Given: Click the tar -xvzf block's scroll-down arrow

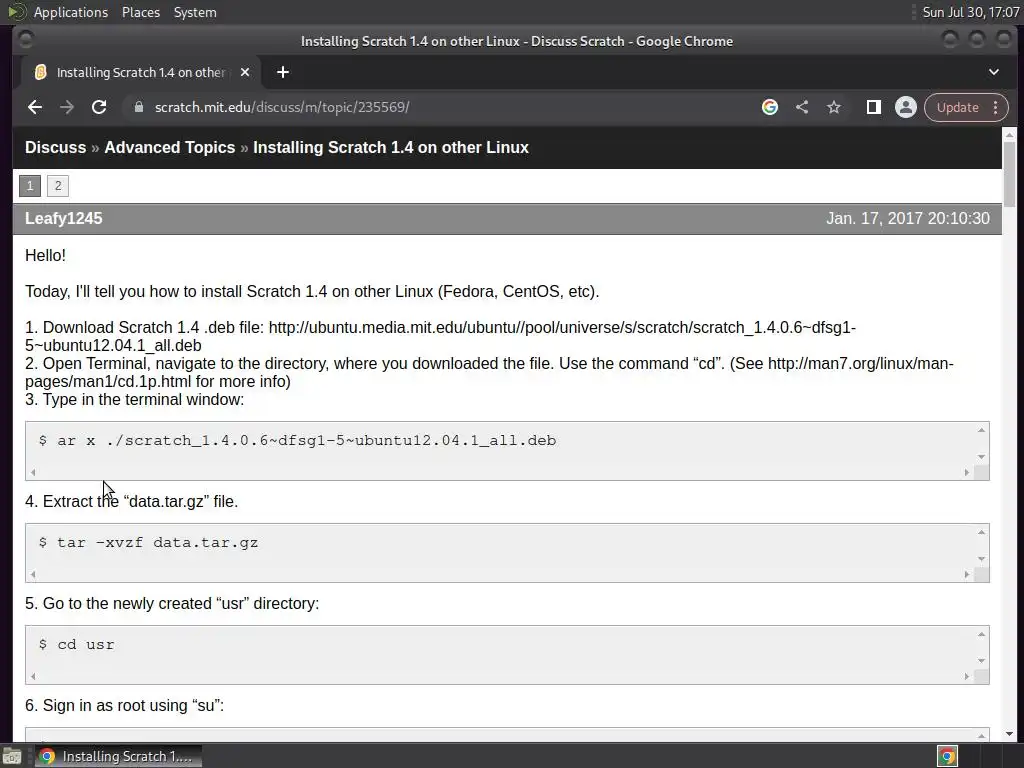Looking at the screenshot, I should 981,559.
